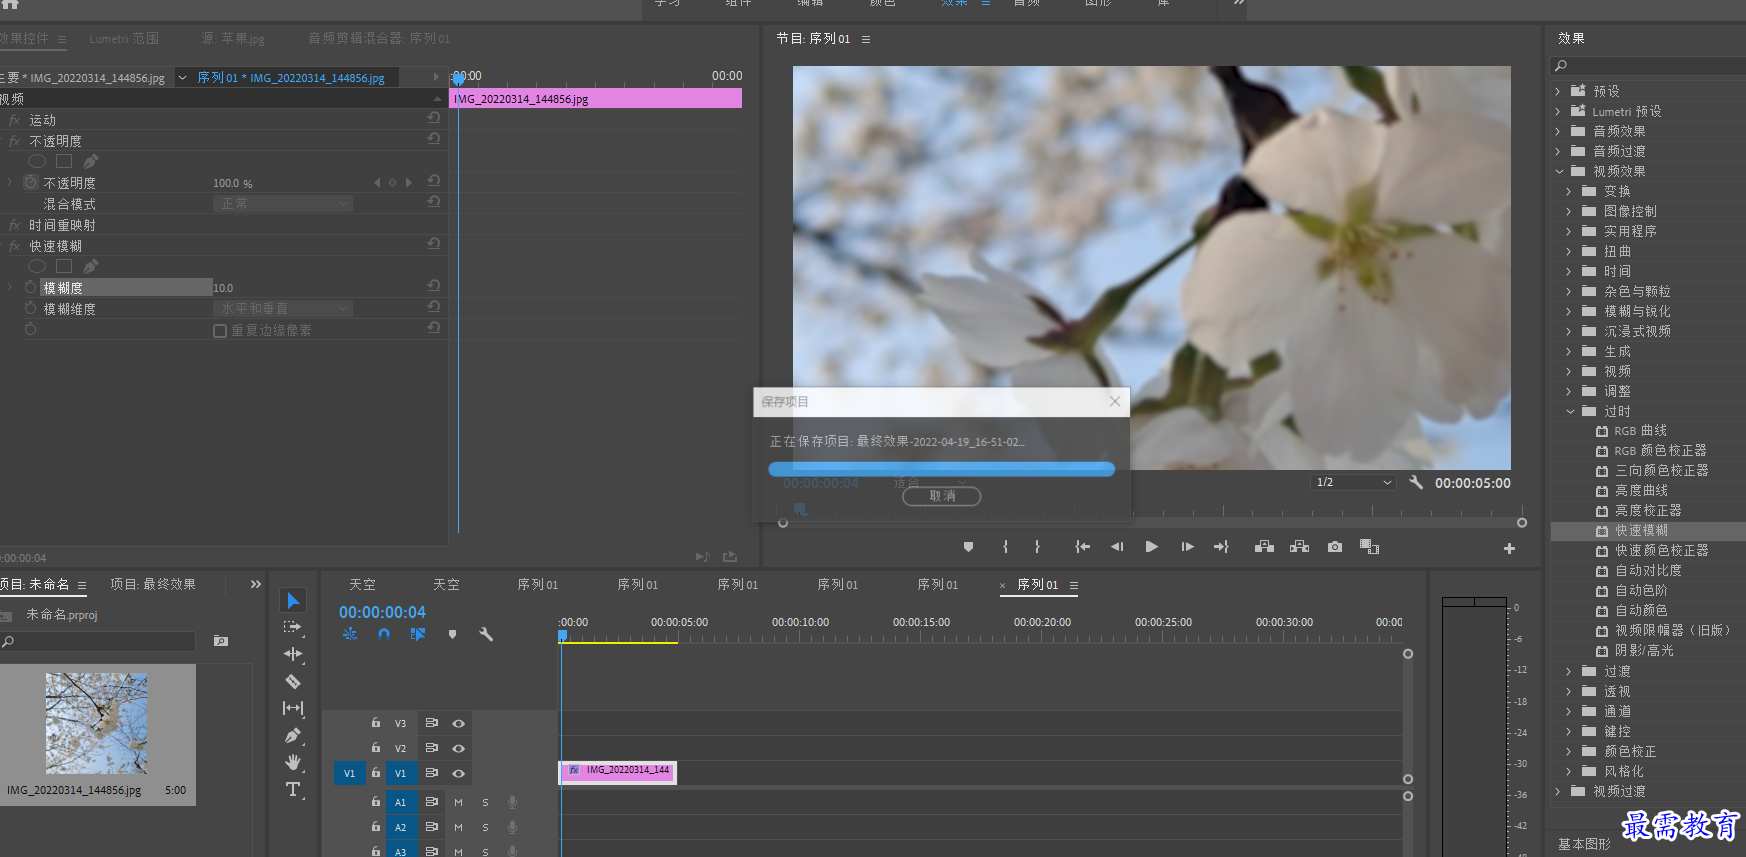Reset the Fast Blur effect parameters
Image resolution: width=1746 pixels, height=857 pixels.
[433, 244]
